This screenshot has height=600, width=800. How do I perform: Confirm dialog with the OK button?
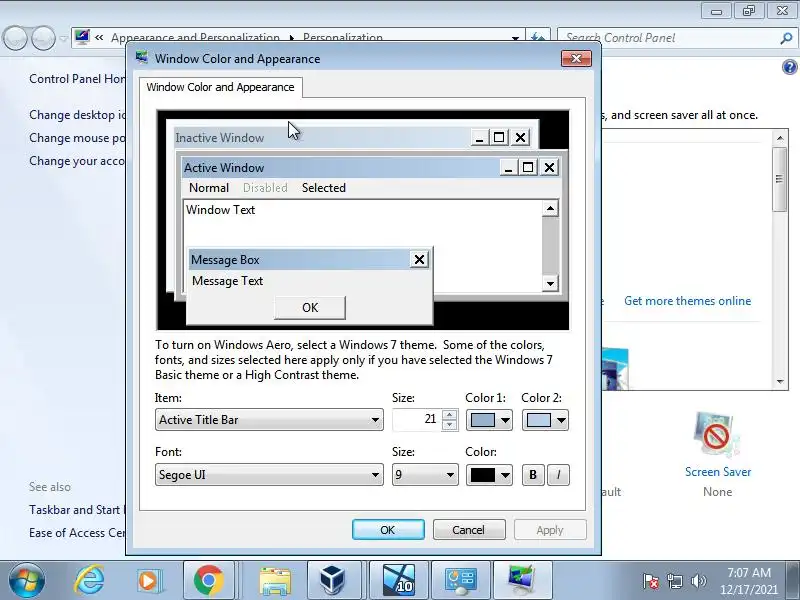click(x=388, y=530)
